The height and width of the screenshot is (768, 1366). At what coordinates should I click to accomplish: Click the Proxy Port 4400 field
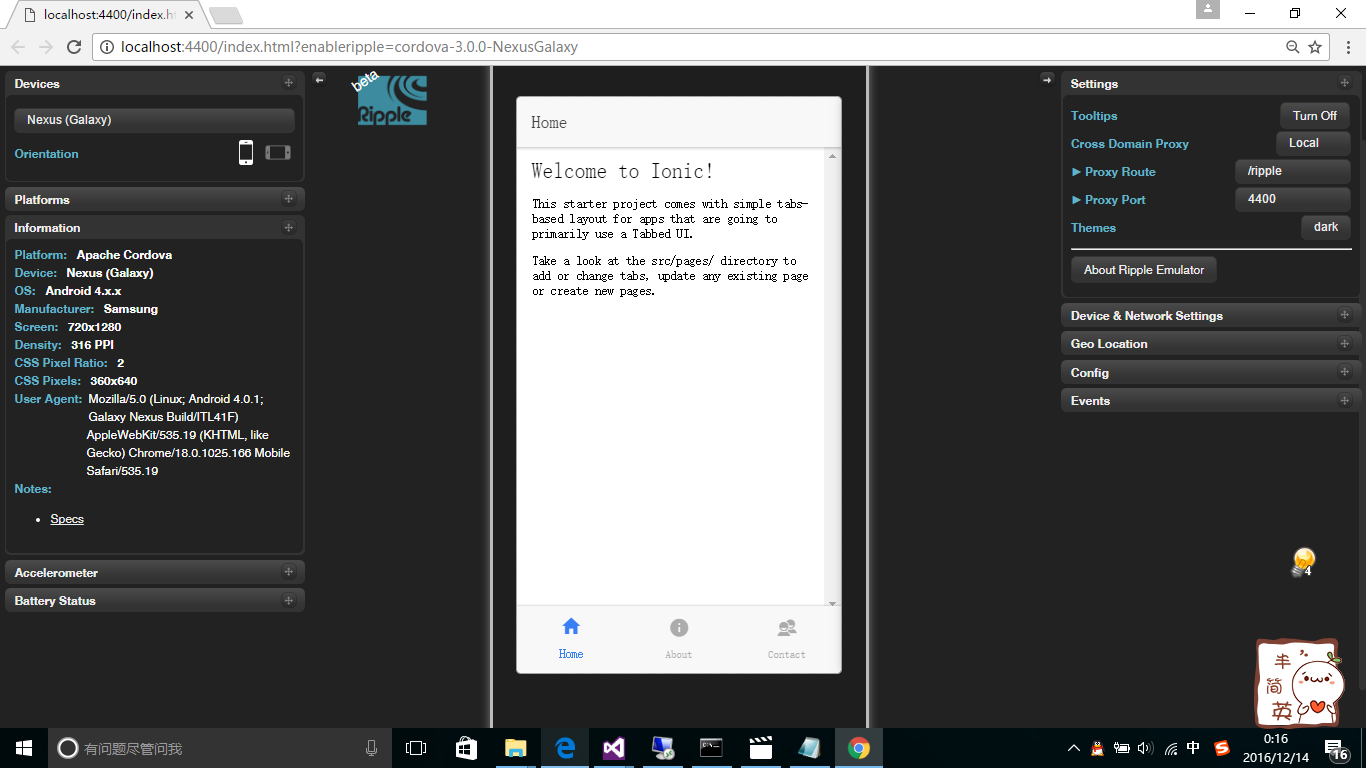[x=1293, y=200]
